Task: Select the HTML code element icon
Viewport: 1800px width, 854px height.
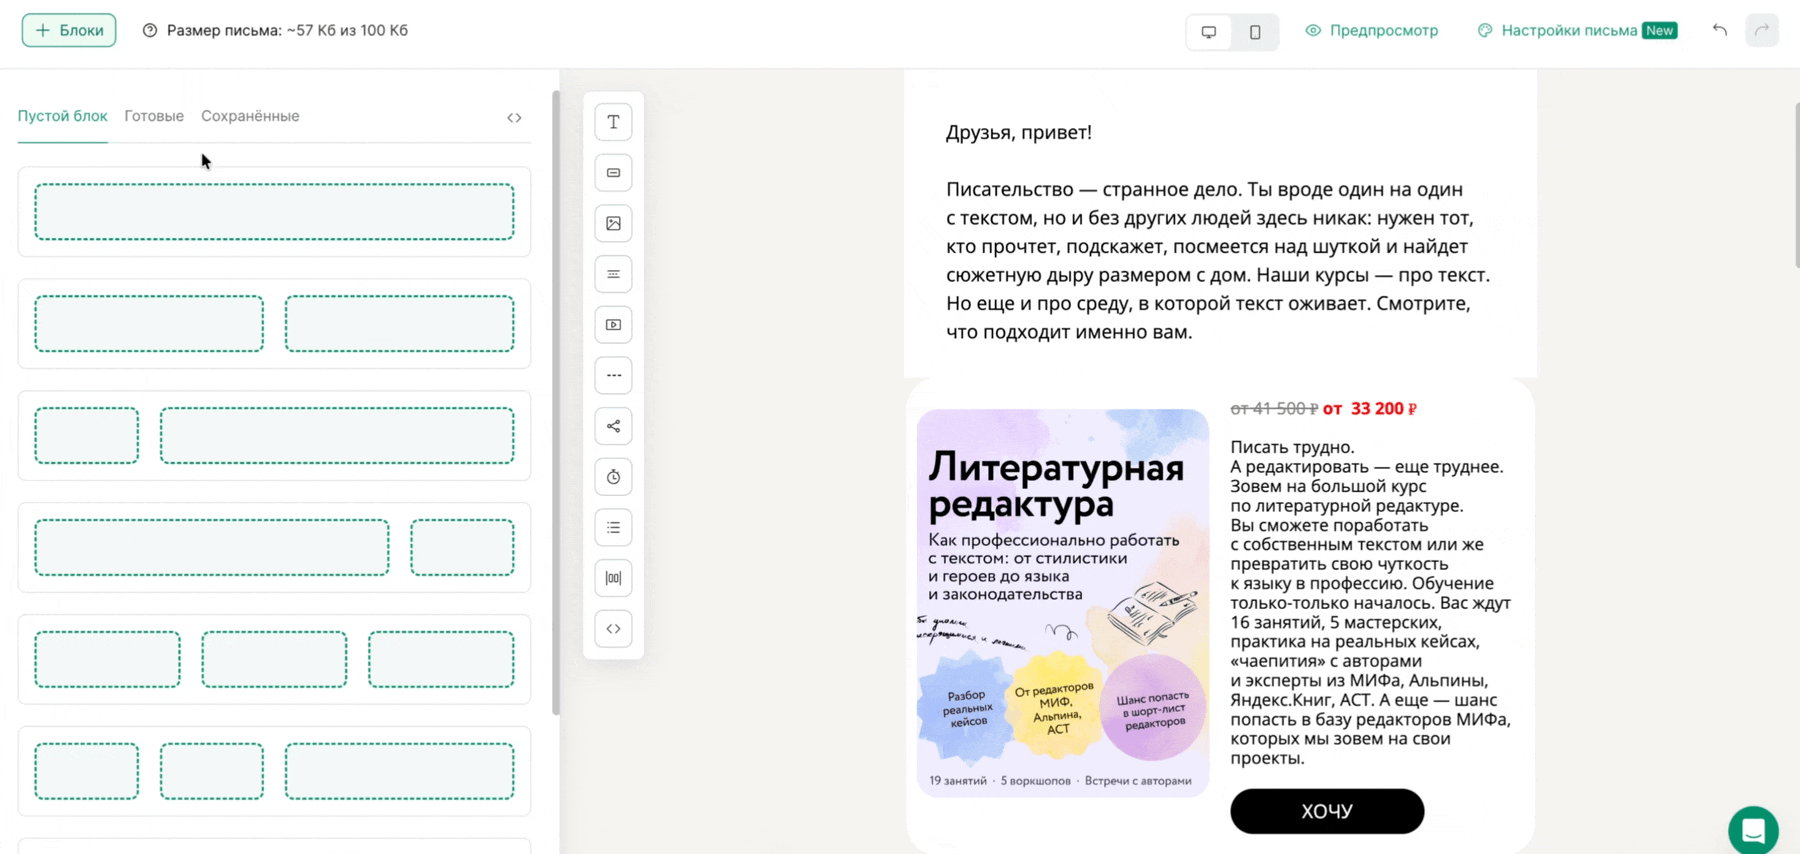Action: click(613, 629)
